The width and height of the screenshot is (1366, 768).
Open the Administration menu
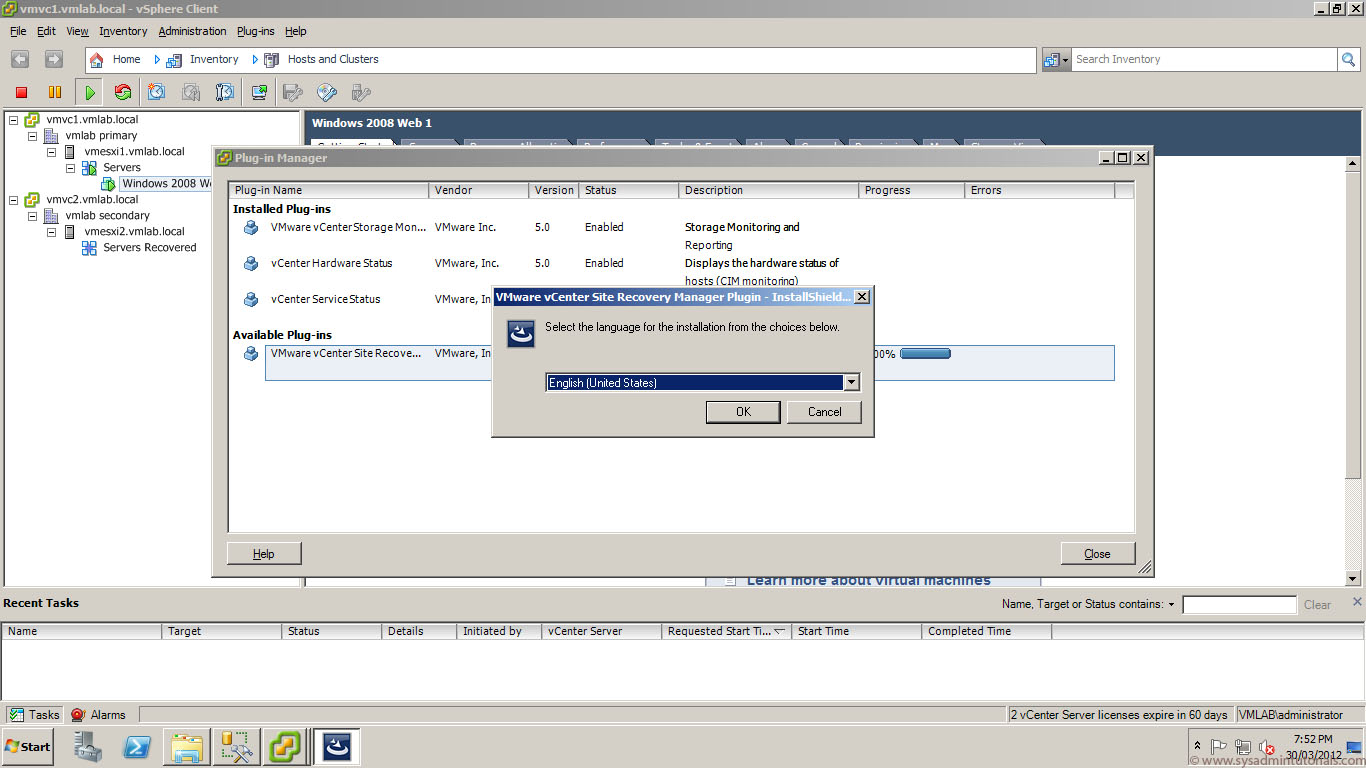click(193, 31)
